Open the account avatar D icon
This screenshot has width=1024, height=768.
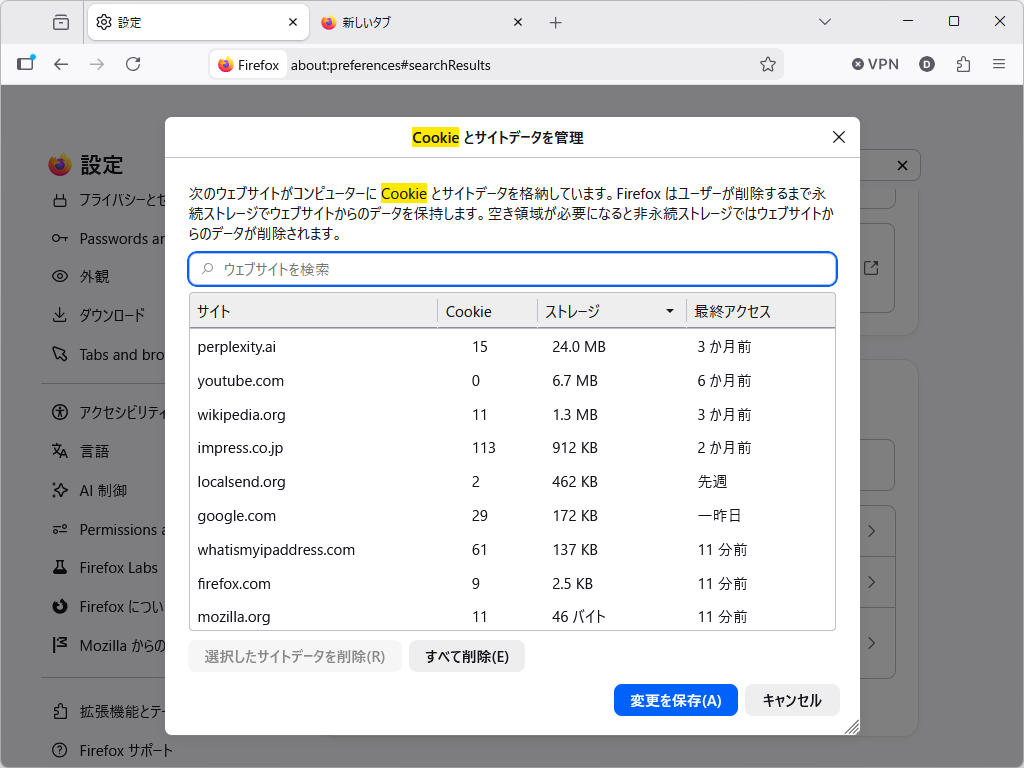[x=927, y=64]
